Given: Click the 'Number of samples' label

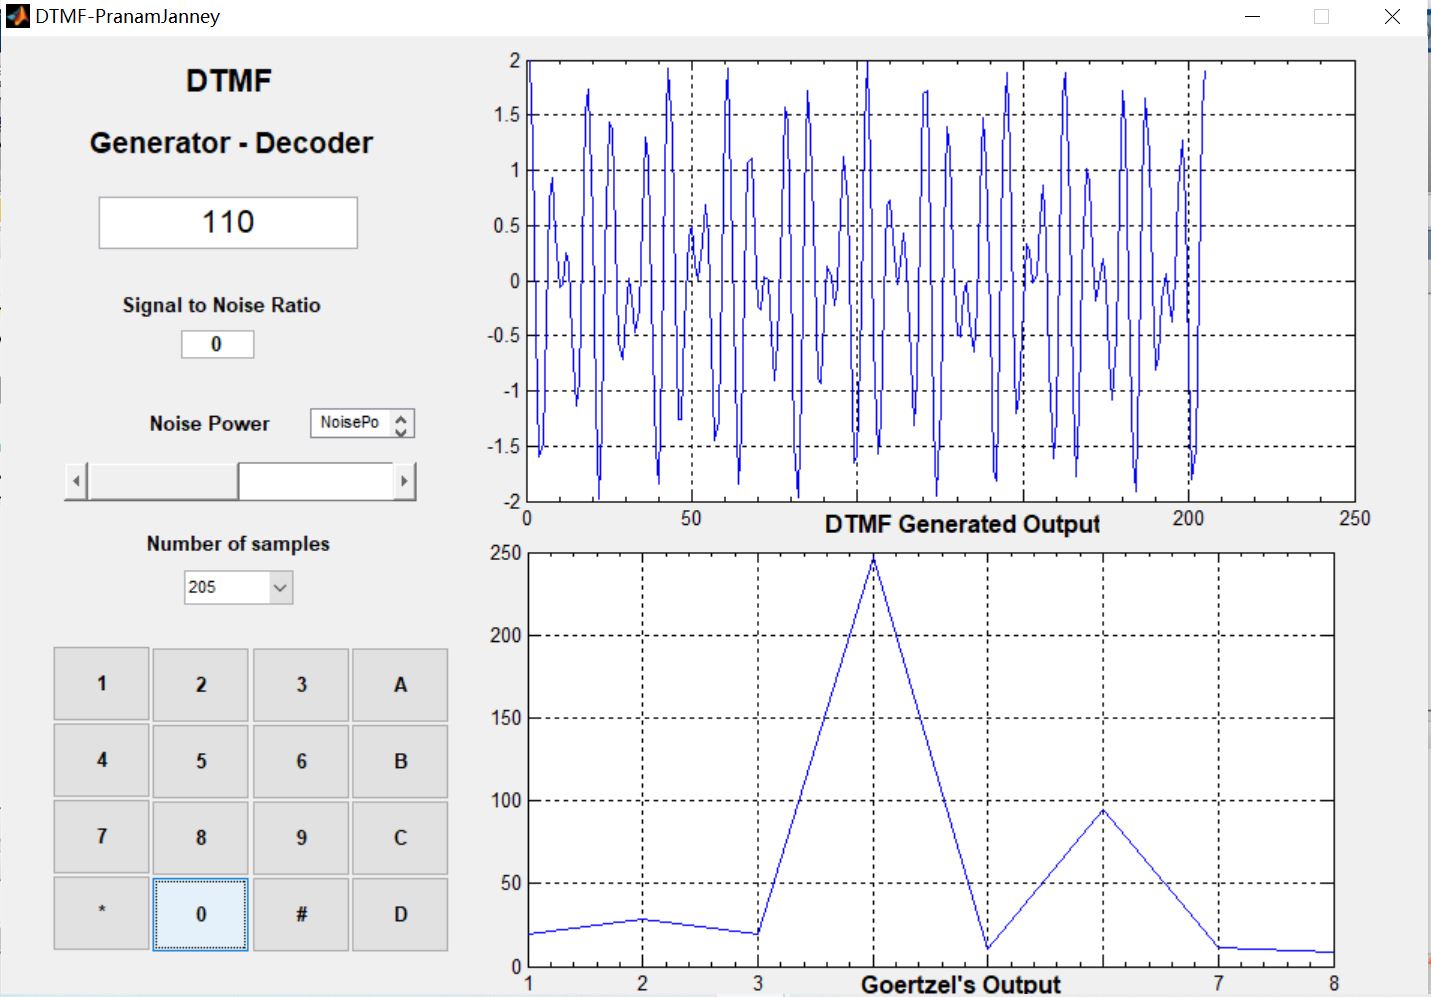Looking at the screenshot, I should pos(238,544).
